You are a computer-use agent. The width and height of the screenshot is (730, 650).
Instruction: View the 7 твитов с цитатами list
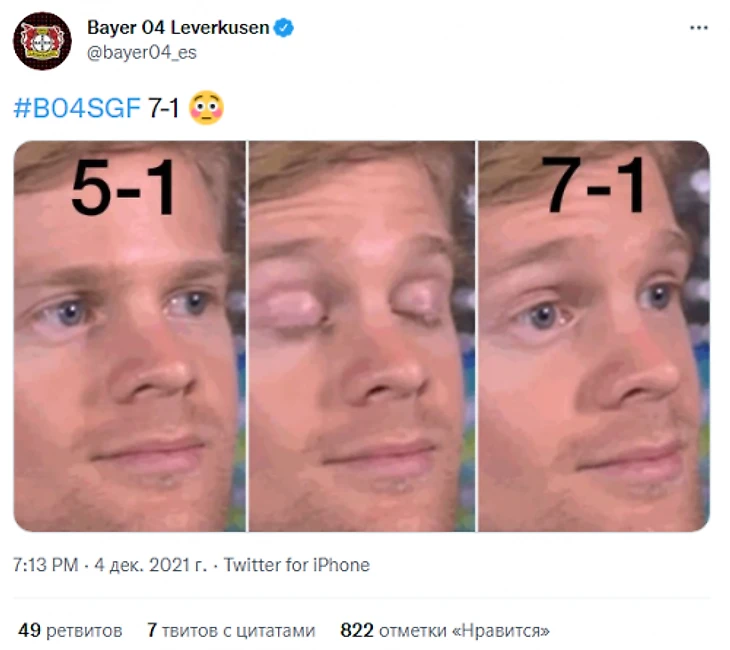click(231, 631)
